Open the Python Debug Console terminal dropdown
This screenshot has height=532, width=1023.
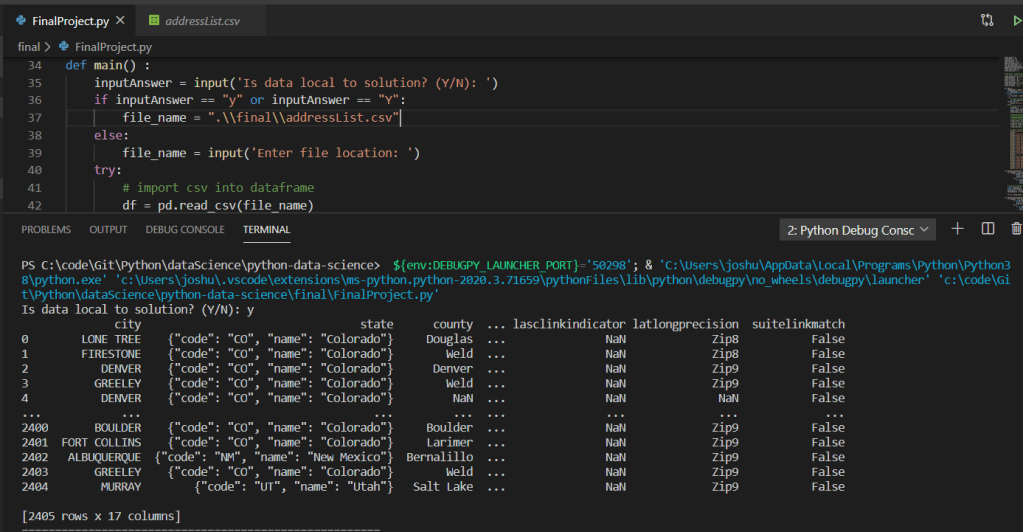click(858, 230)
